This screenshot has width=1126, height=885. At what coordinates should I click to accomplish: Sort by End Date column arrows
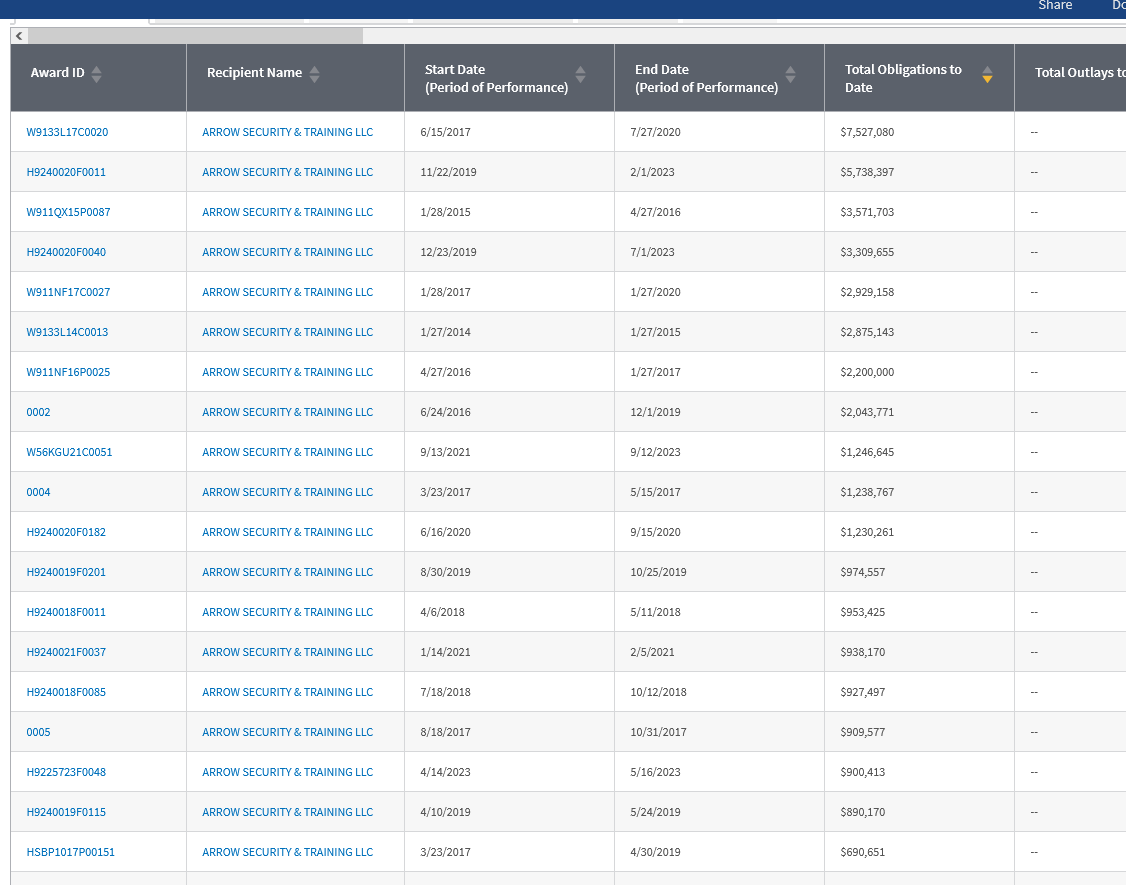pyautogui.click(x=790, y=73)
